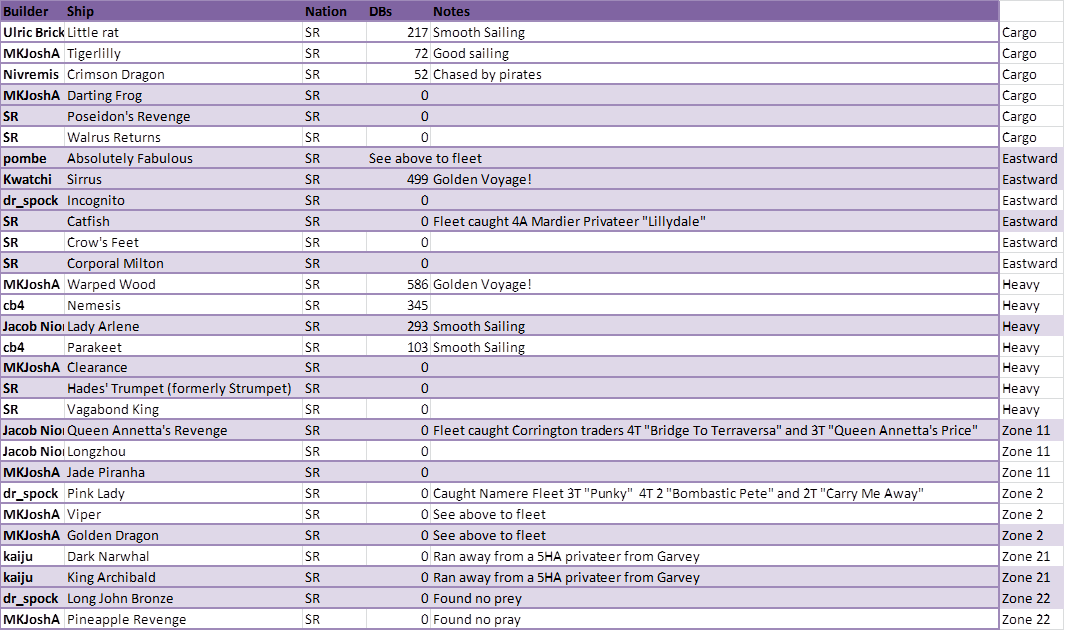
Task: Select the Queen Annetta's Revenge ship cell
Action: point(147,430)
